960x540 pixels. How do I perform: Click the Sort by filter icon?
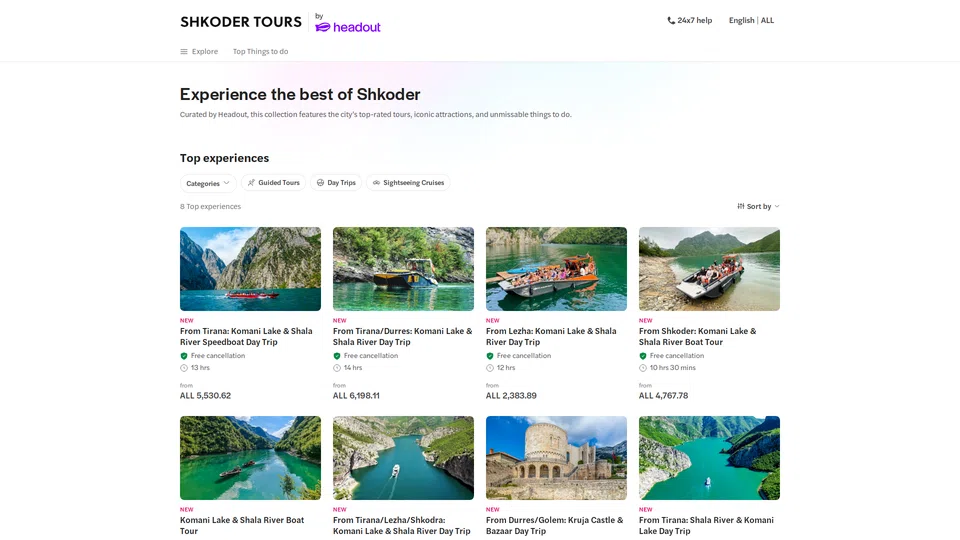click(741, 206)
